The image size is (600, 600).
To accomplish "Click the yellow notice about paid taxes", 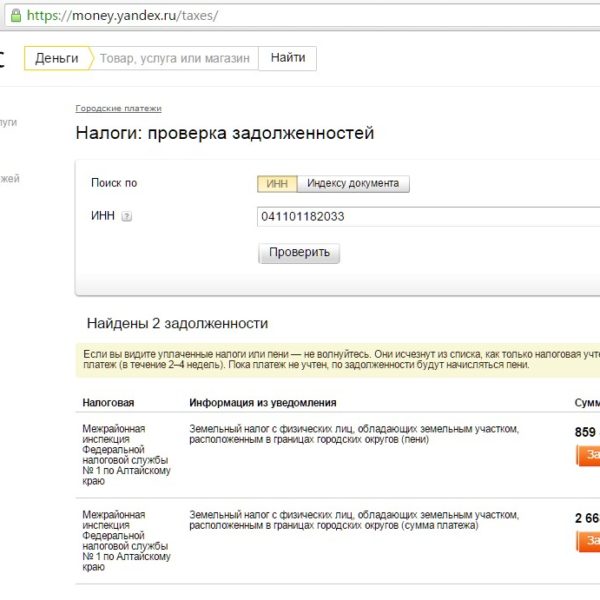I will (x=330, y=360).
